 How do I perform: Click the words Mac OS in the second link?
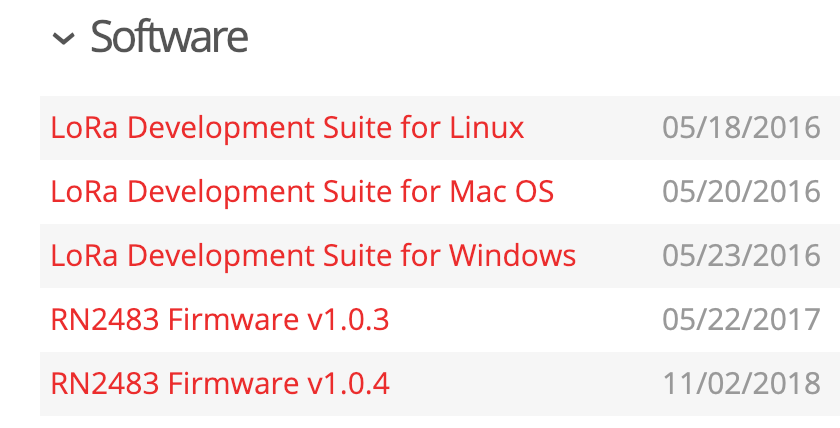coord(501,192)
